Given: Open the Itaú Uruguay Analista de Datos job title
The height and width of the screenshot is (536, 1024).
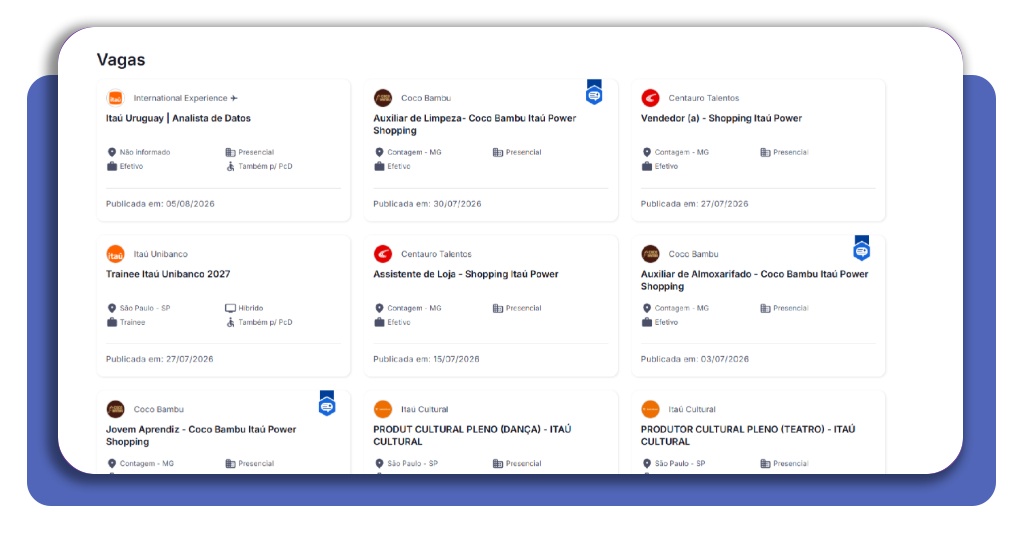Looking at the screenshot, I should coord(178,118).
